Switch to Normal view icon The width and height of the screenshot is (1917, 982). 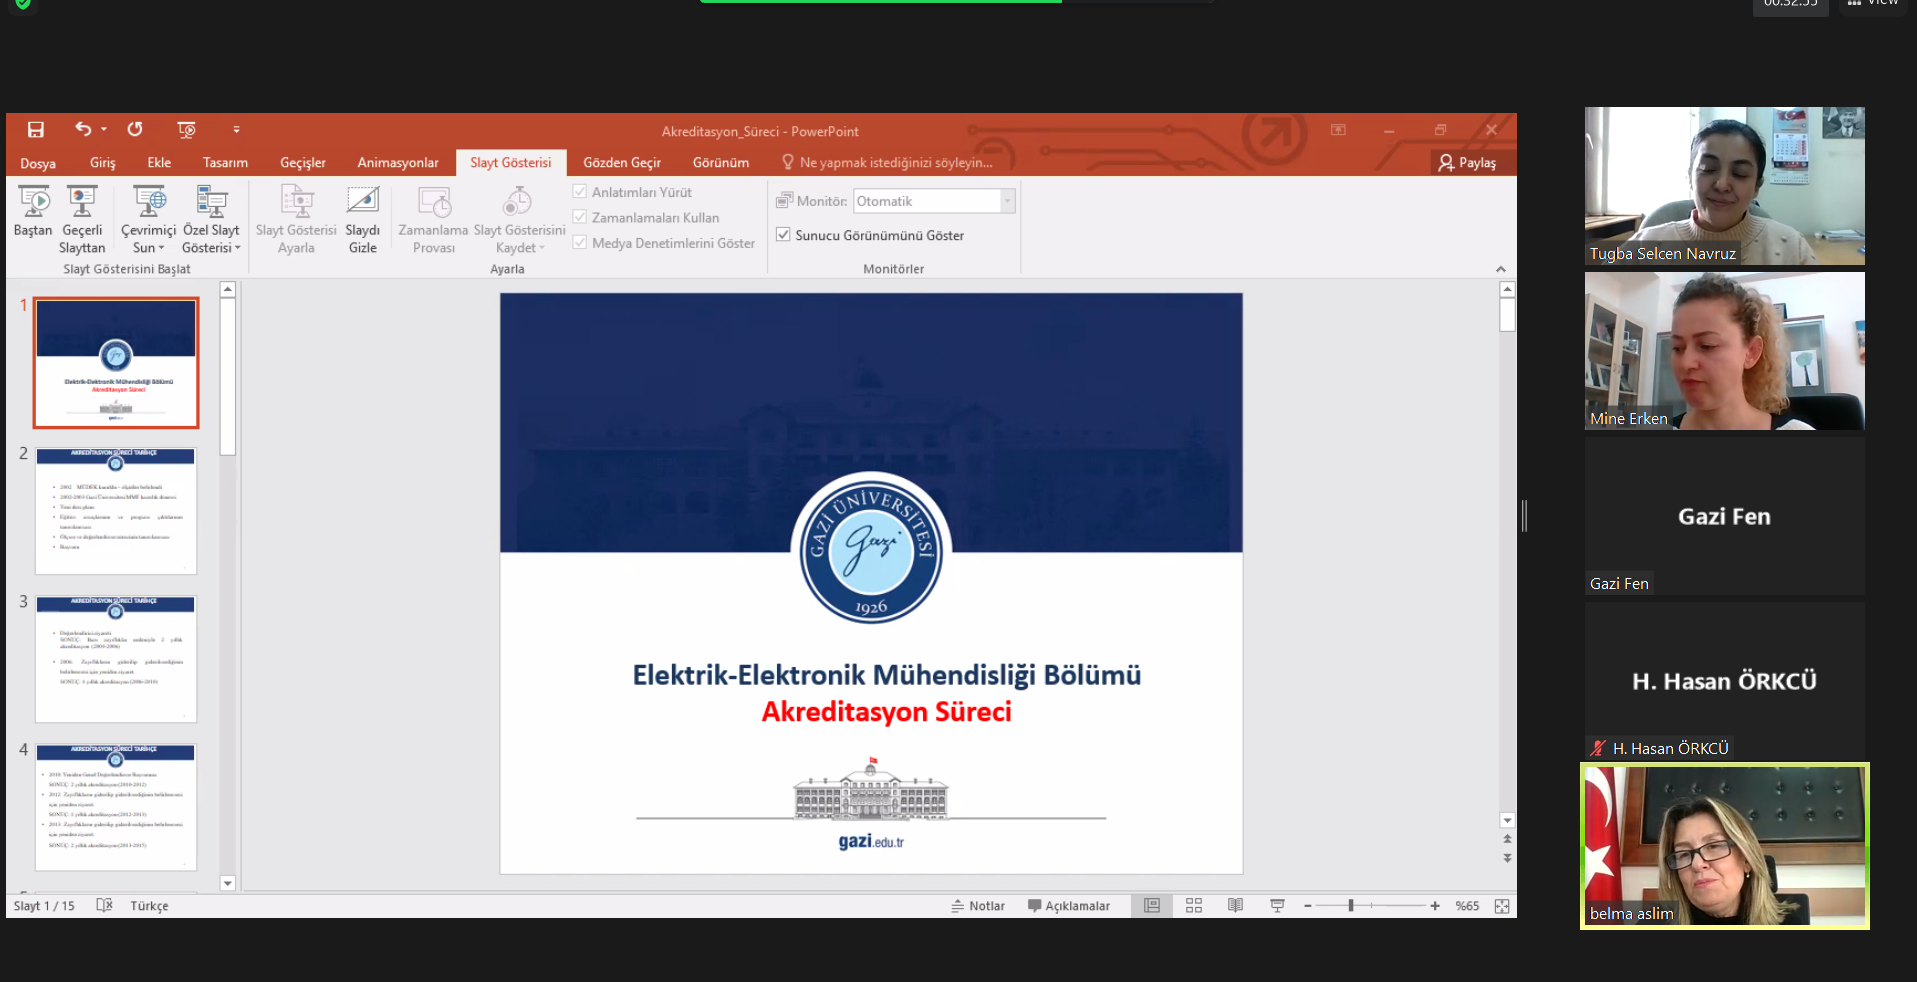click(x=1152, y=905)
